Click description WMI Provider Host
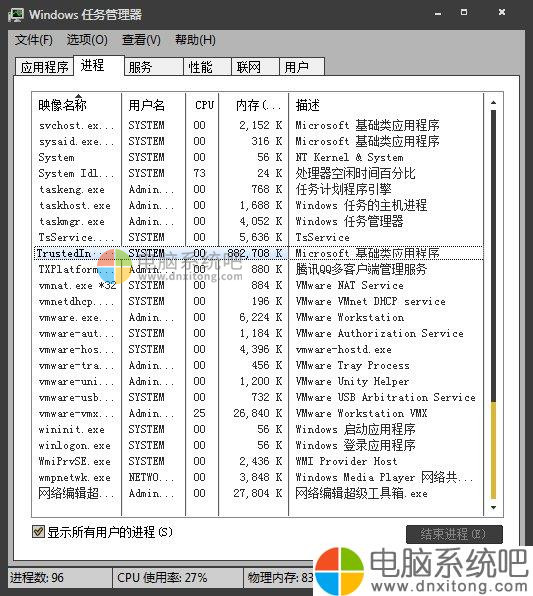Image resolution: width=533 pixels, height=596 pixels. (346, 461)
